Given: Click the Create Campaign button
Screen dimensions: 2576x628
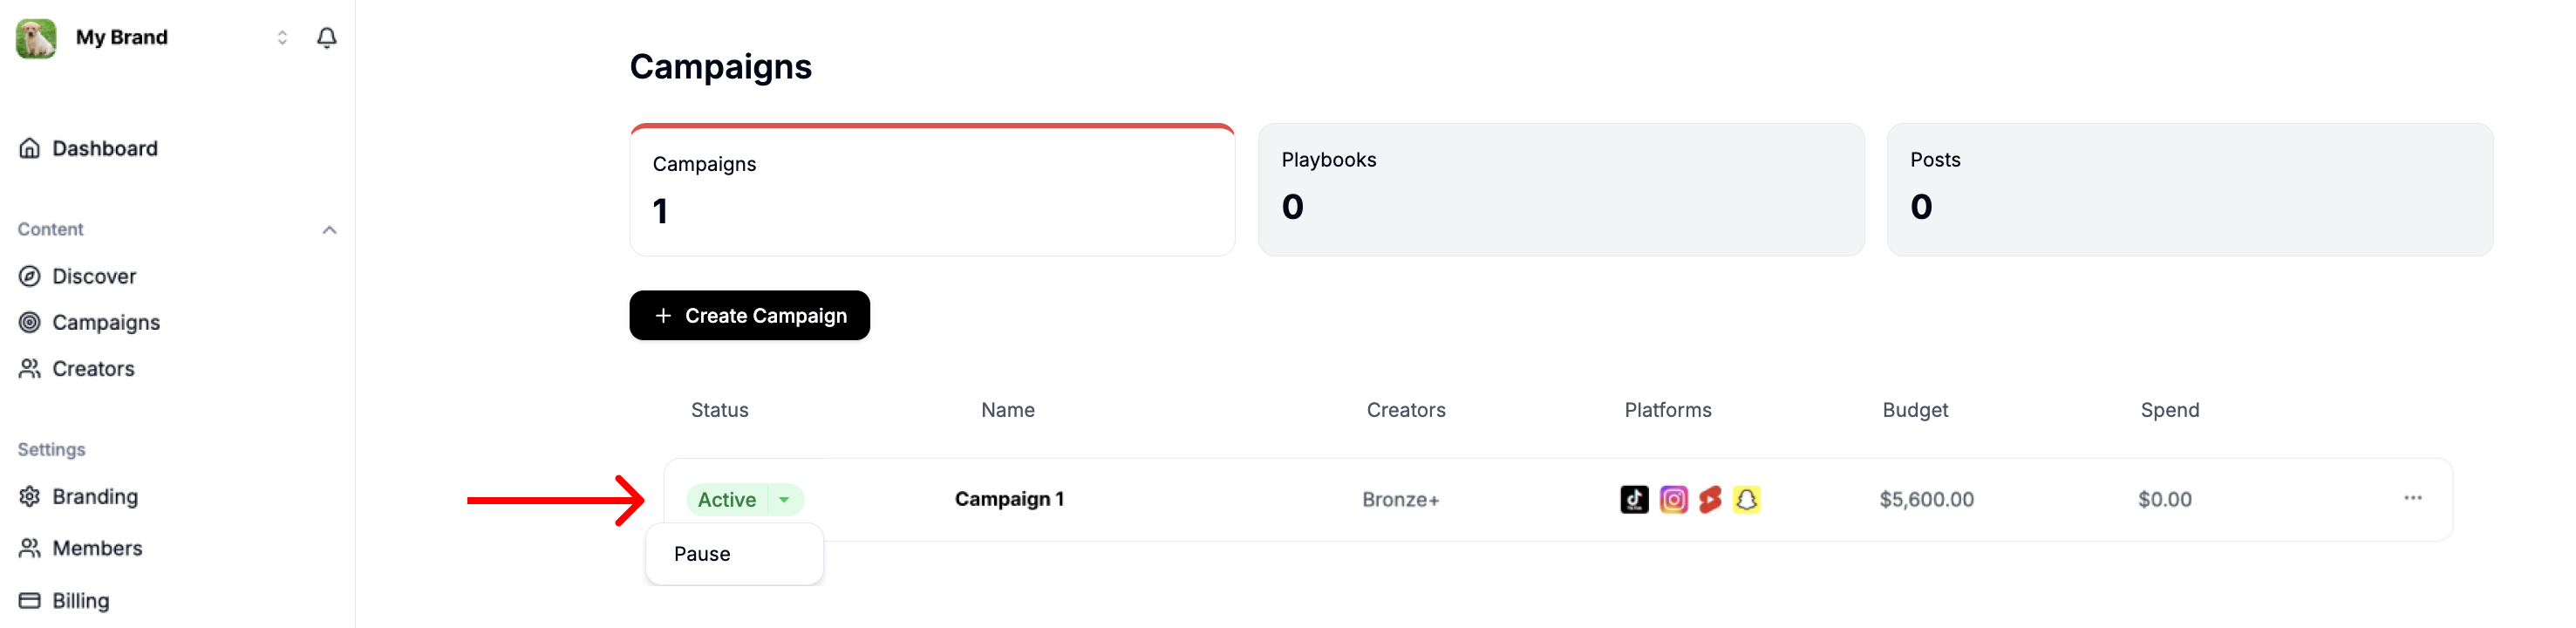Looking at the screenshot, I should (749, 315).
